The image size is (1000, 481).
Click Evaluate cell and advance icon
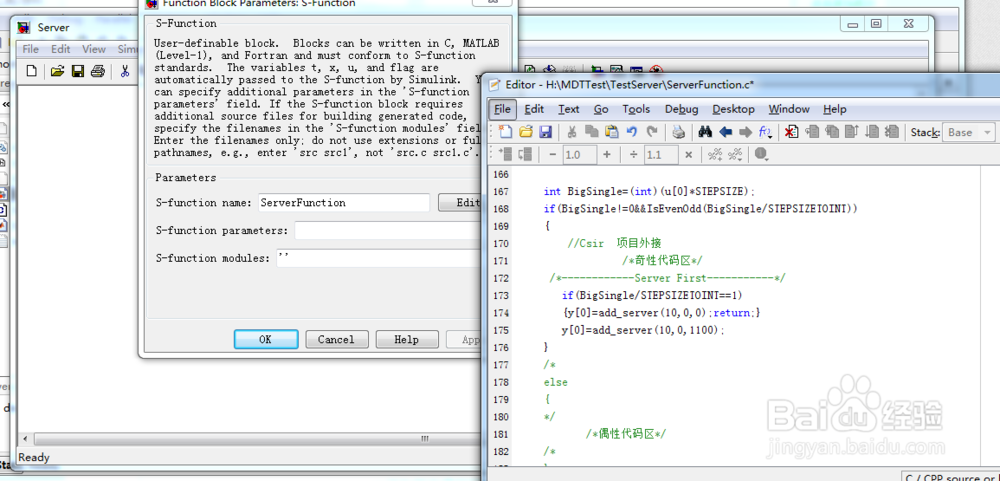click(526, 154)
